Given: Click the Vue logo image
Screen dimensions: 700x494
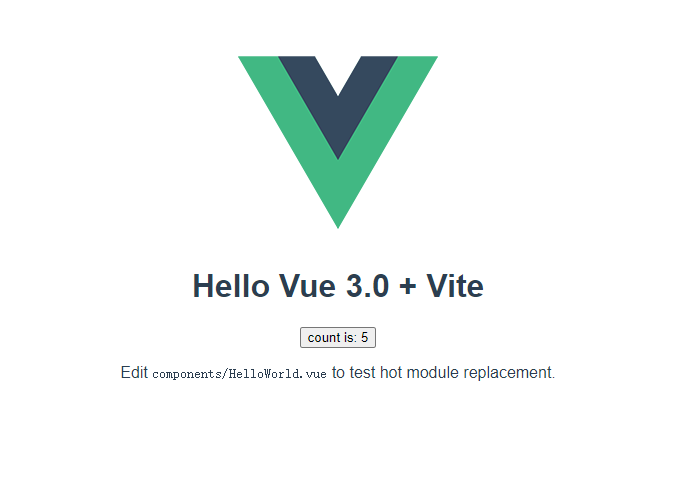Looking at the screenshot, I should (x=338, y=142).
